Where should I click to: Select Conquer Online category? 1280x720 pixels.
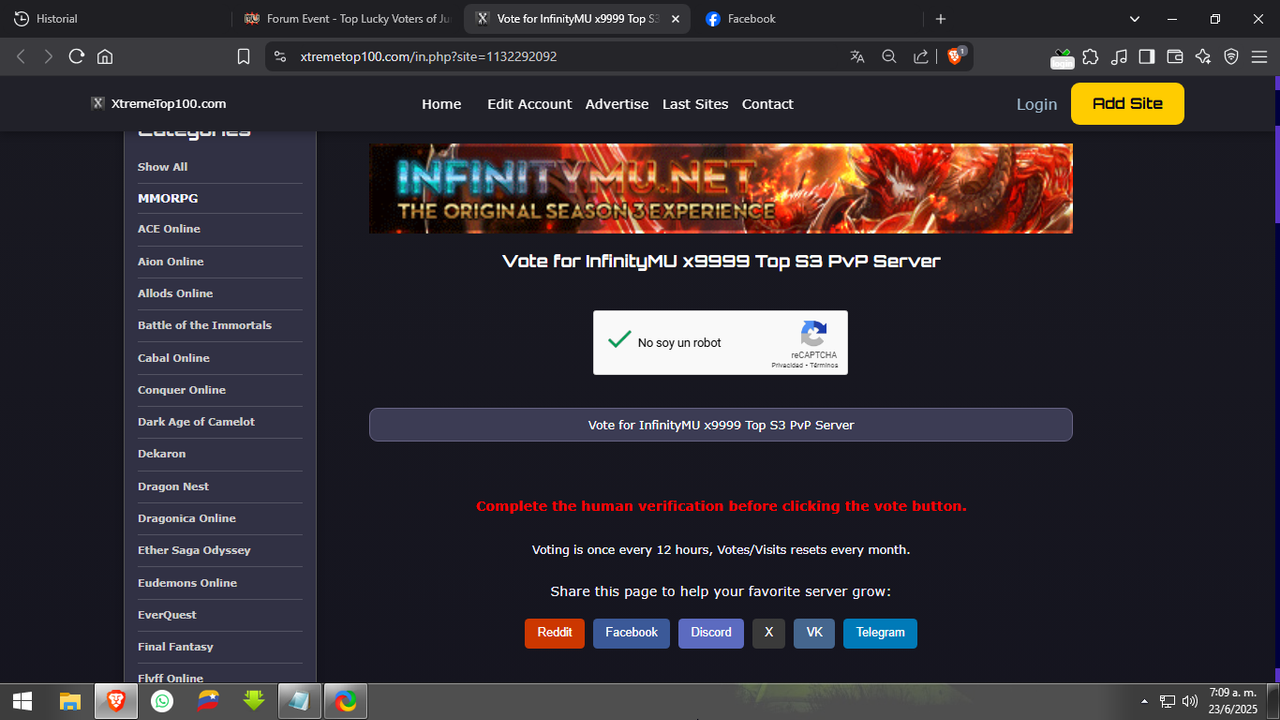182,390
